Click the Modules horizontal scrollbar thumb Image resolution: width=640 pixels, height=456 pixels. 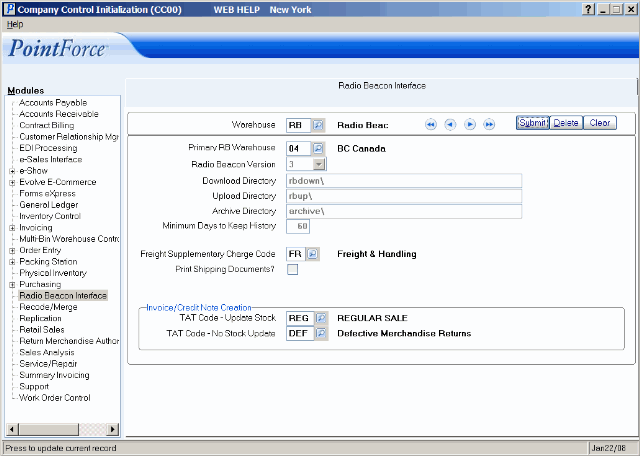click(x=49, y=429)
